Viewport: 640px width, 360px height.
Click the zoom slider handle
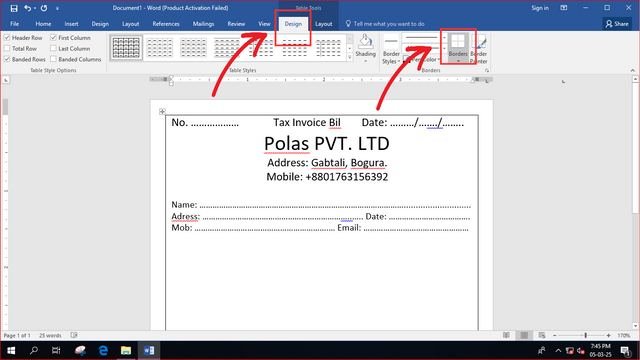click(586, 336)
